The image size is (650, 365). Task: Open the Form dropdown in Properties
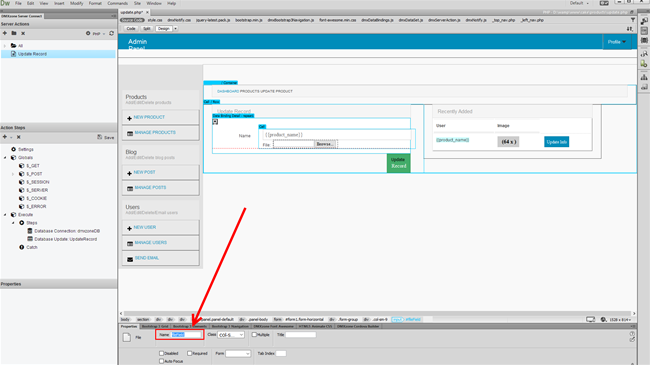238,353
